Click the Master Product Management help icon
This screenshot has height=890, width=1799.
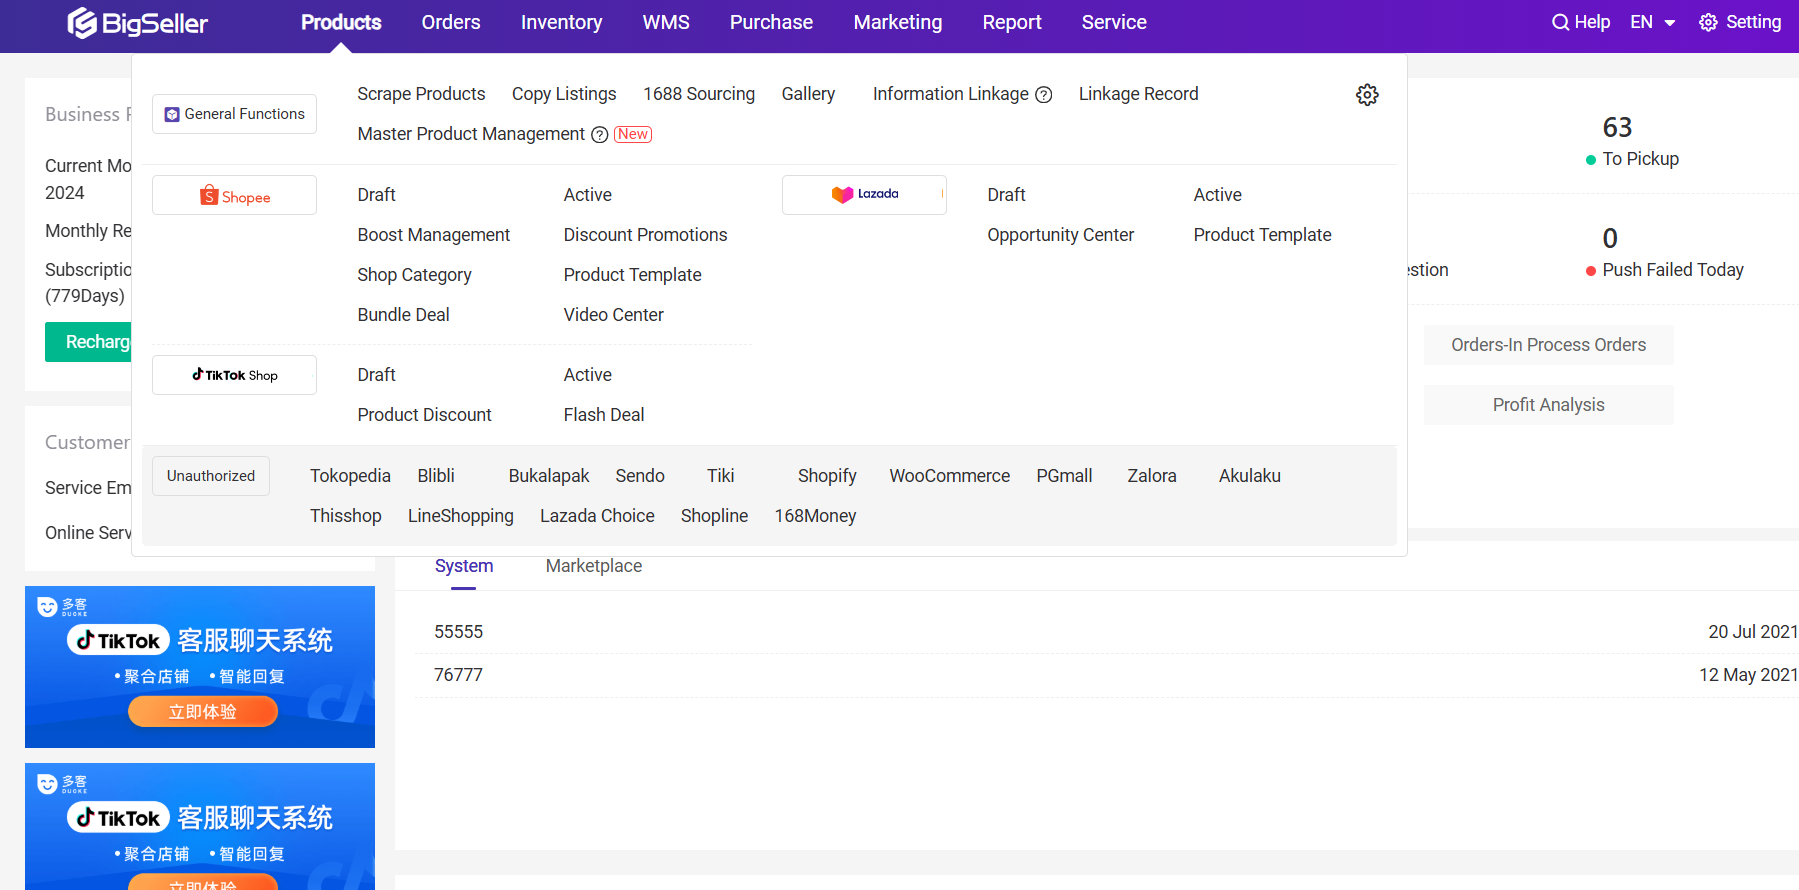pyautogui.click(x=600, y=135)
